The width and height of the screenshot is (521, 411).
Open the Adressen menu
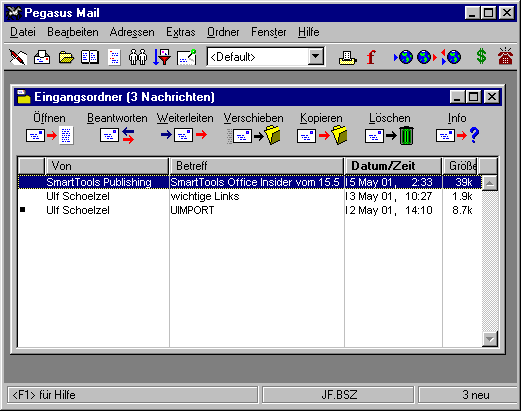(x=132, y=32)
